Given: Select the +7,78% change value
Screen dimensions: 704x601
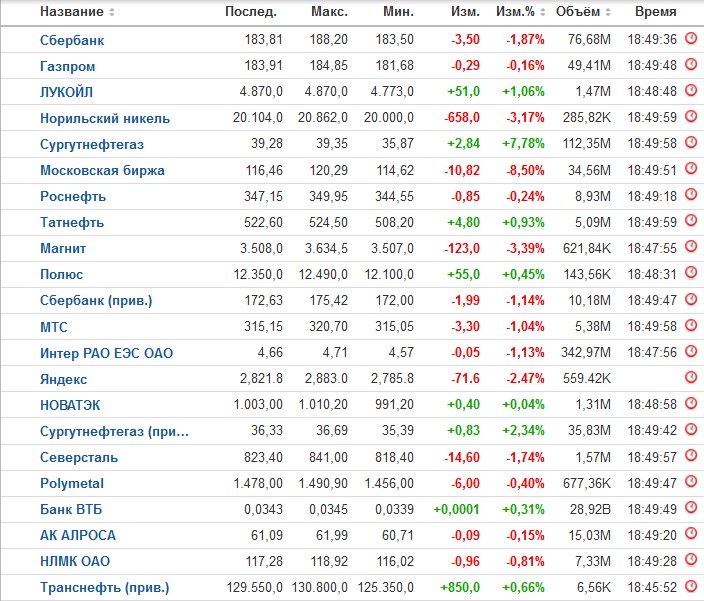Looking at the screenshot, I should (523, 144).
